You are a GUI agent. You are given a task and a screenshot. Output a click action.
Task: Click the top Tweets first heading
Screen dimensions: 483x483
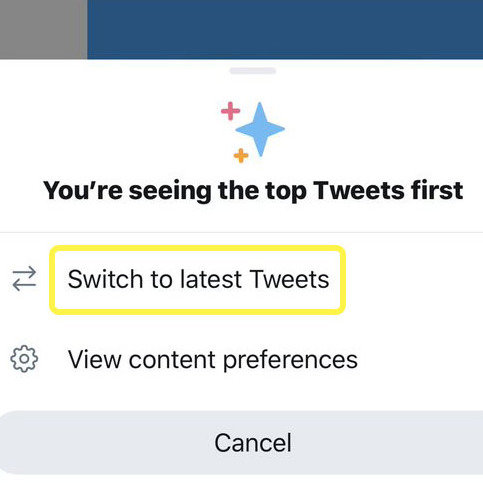click(253, 191)
